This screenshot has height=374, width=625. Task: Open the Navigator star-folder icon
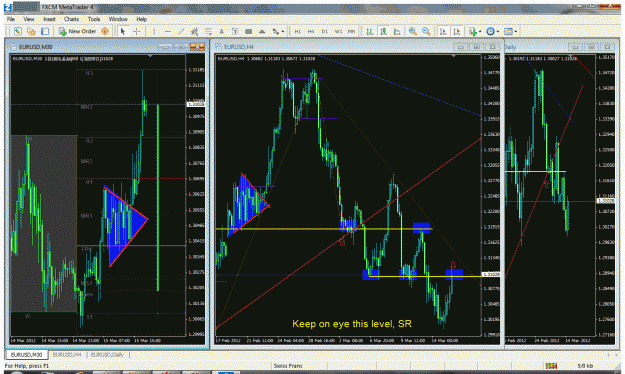pos(31,31)
